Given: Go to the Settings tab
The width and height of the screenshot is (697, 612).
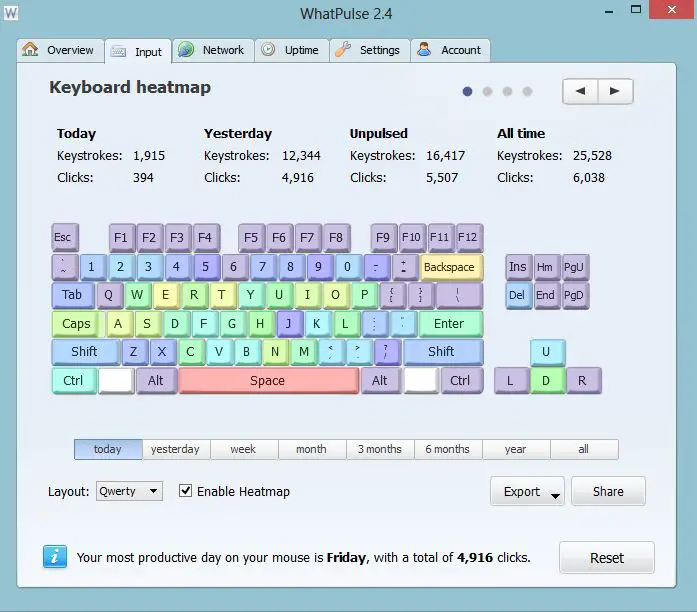Looking at the screenshot, I should point(370,50).
